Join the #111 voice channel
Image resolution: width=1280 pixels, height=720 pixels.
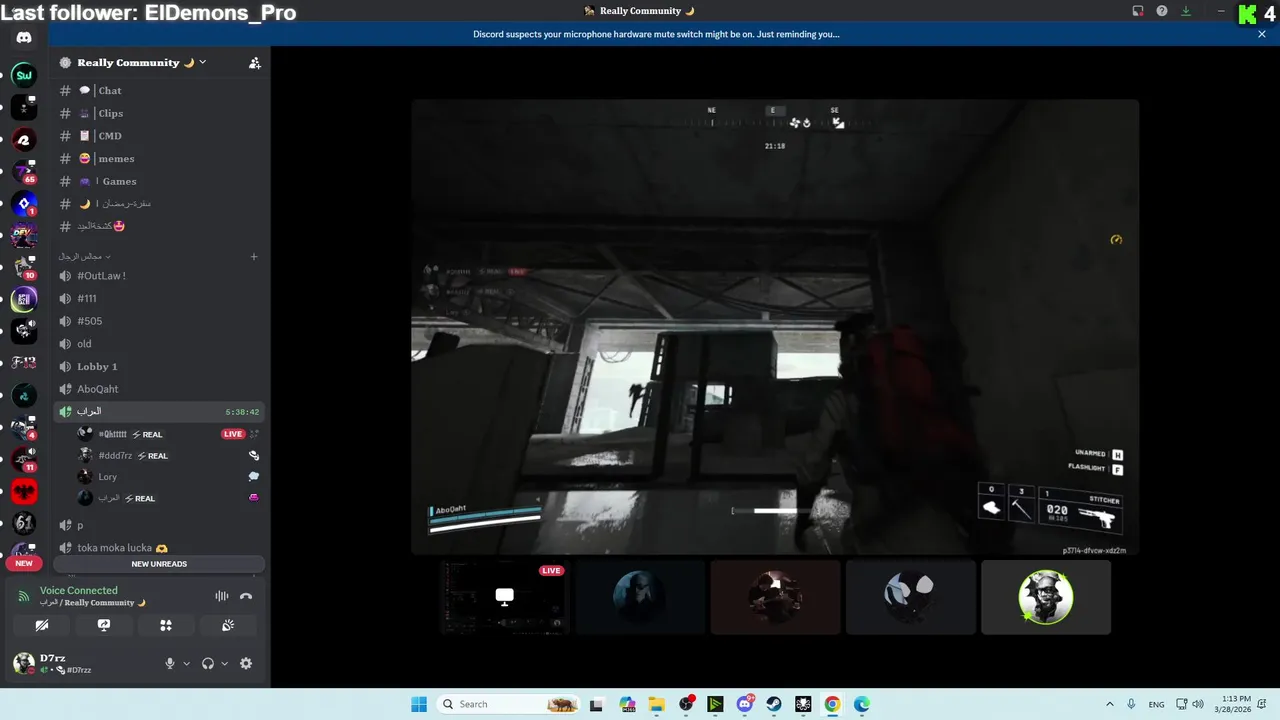(x=160, y=298)
